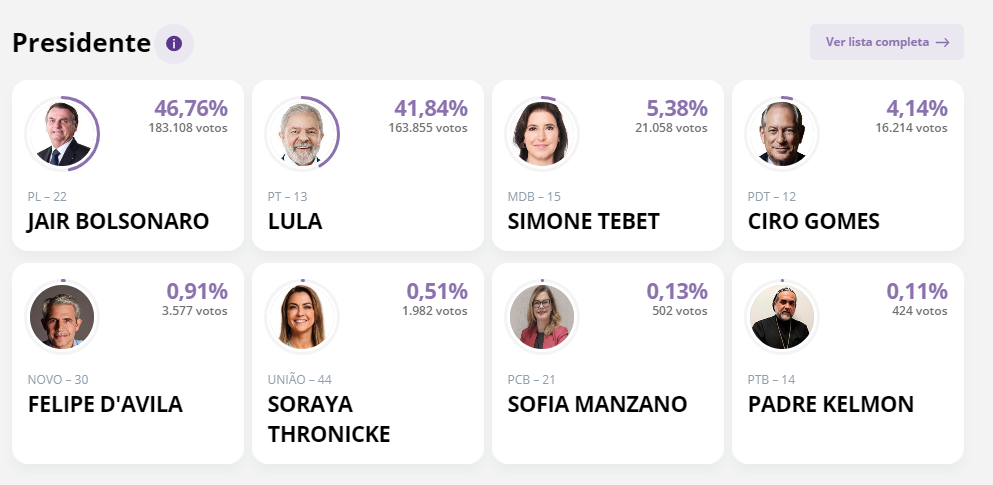The image size is (993, 485).
Task: Click Jair Bolsonaro's candidate photo
Action: 62,134
